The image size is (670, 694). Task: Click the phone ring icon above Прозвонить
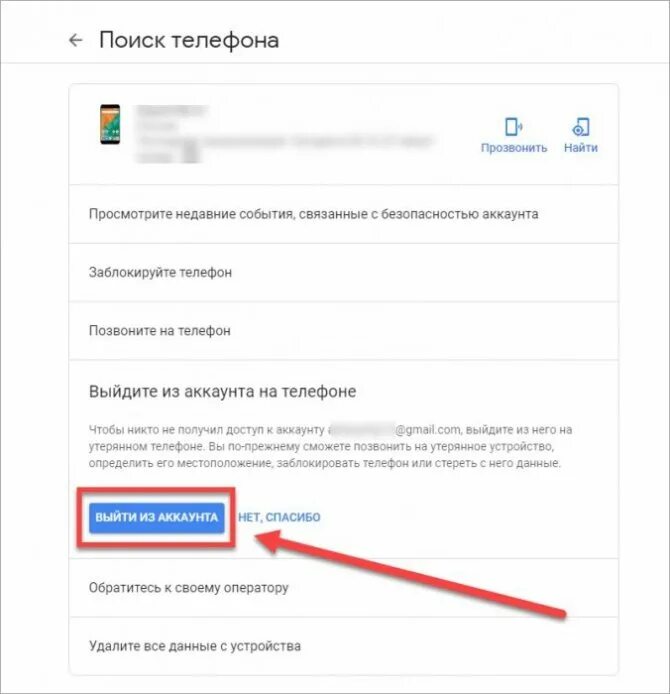coord(513,127)
